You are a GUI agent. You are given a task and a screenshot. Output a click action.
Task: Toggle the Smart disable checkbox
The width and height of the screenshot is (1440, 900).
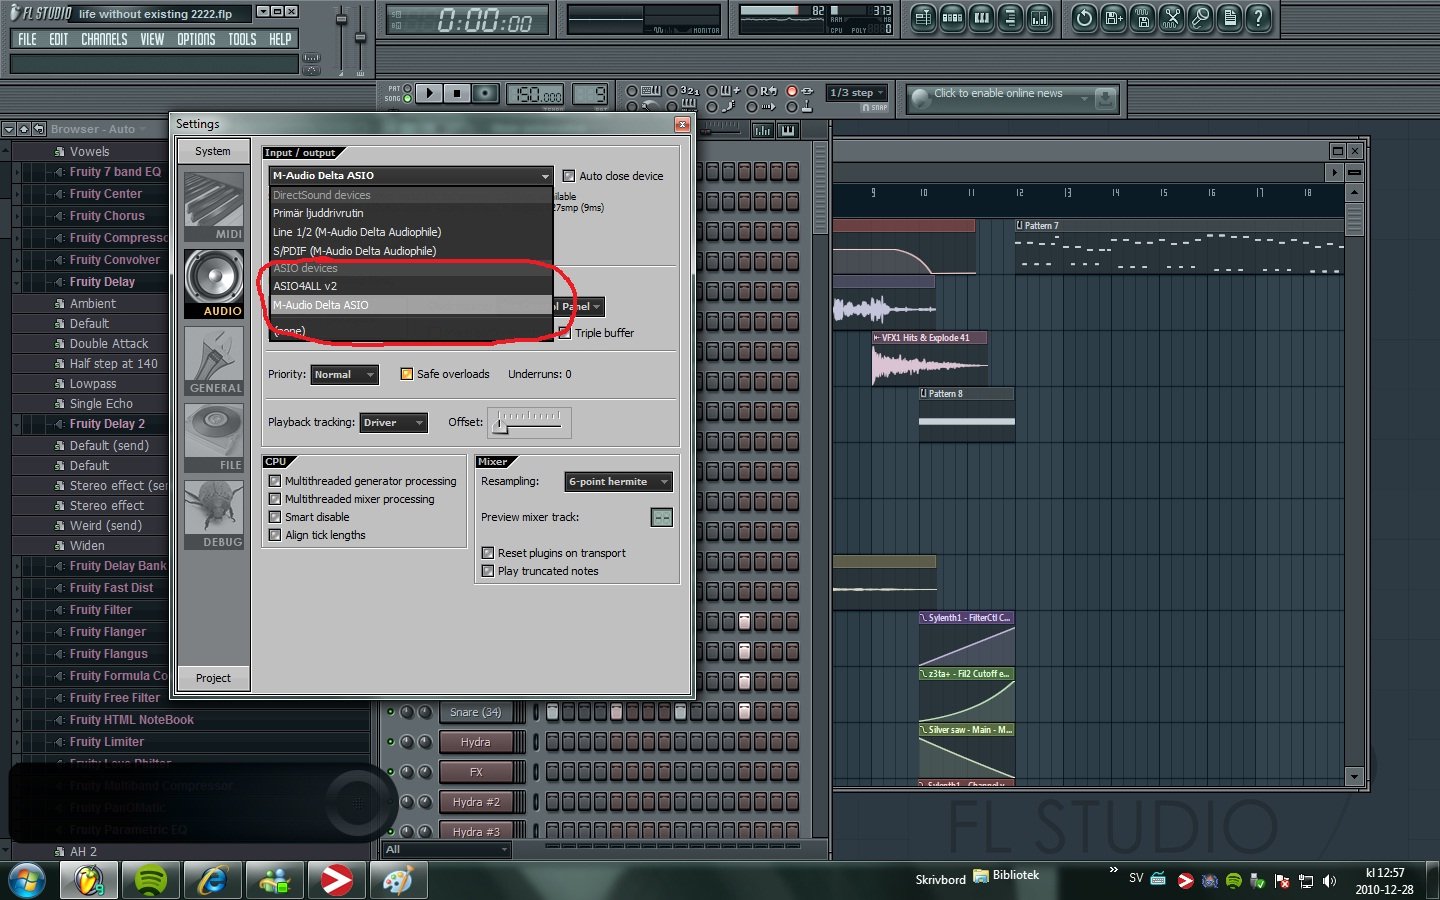pyautogui.click(x=274, y=517)
